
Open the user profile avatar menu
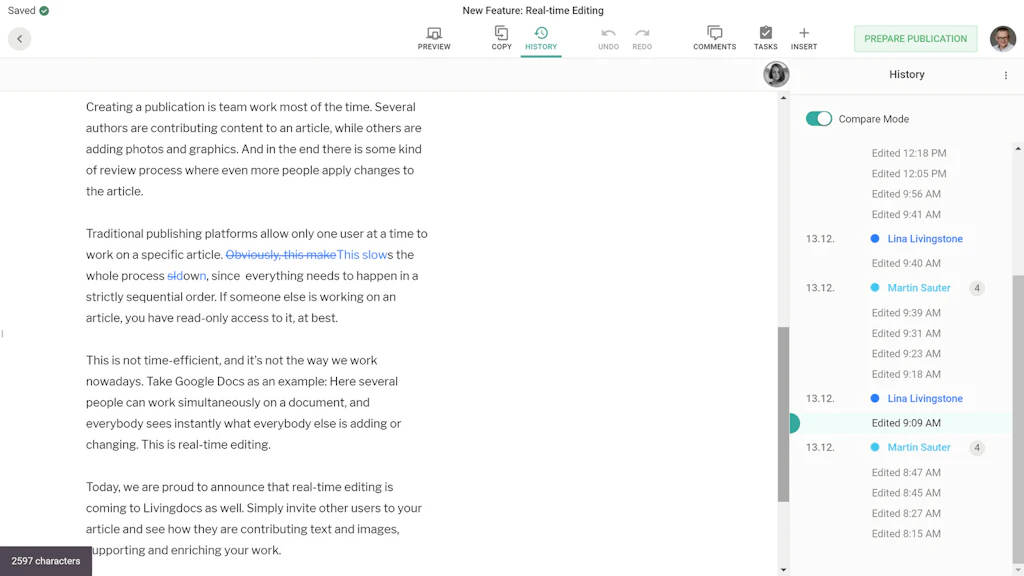[1002, 39]
